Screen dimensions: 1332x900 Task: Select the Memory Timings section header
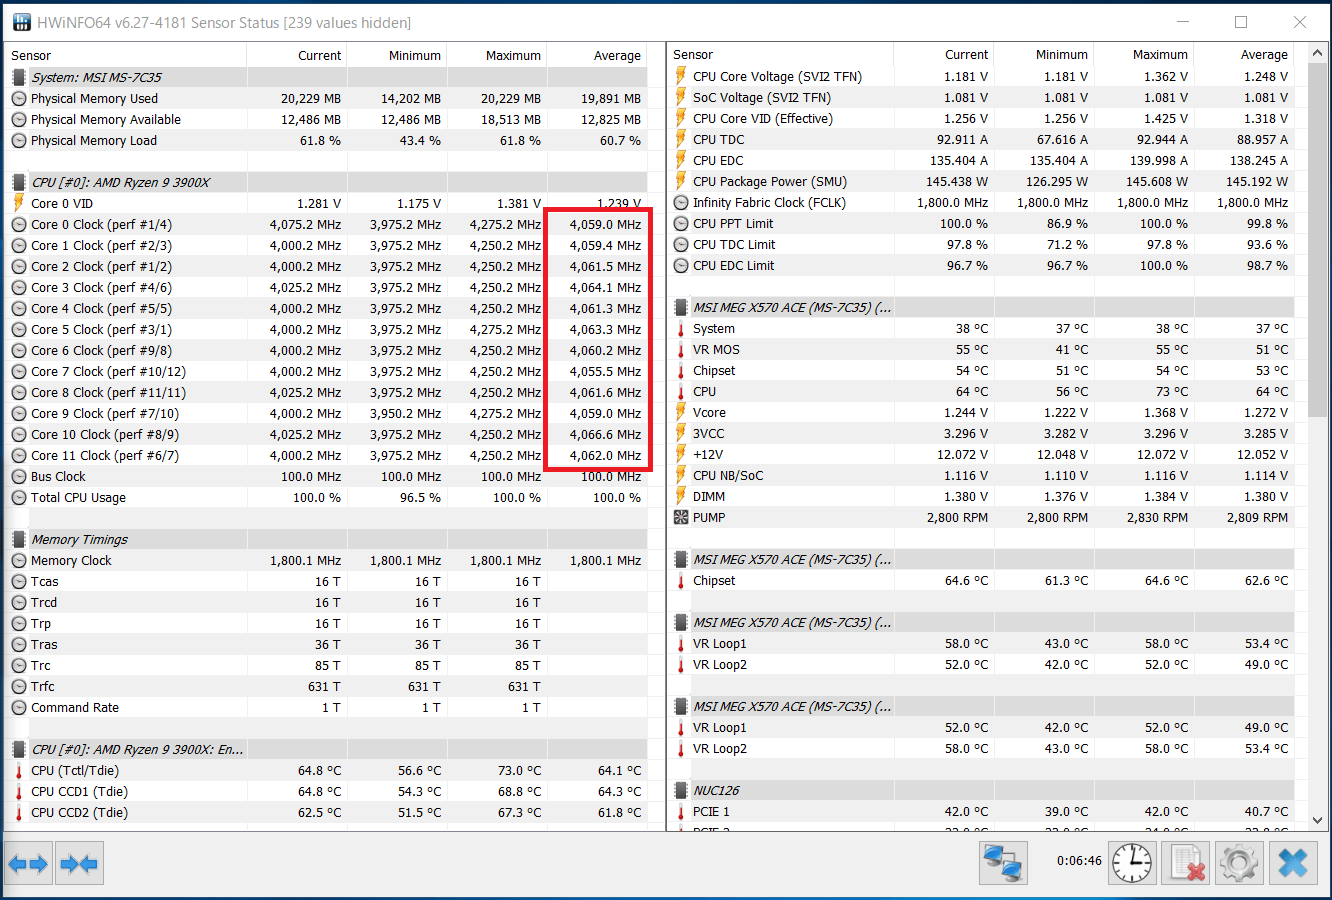pyautogui.click(x=326, y=539)
